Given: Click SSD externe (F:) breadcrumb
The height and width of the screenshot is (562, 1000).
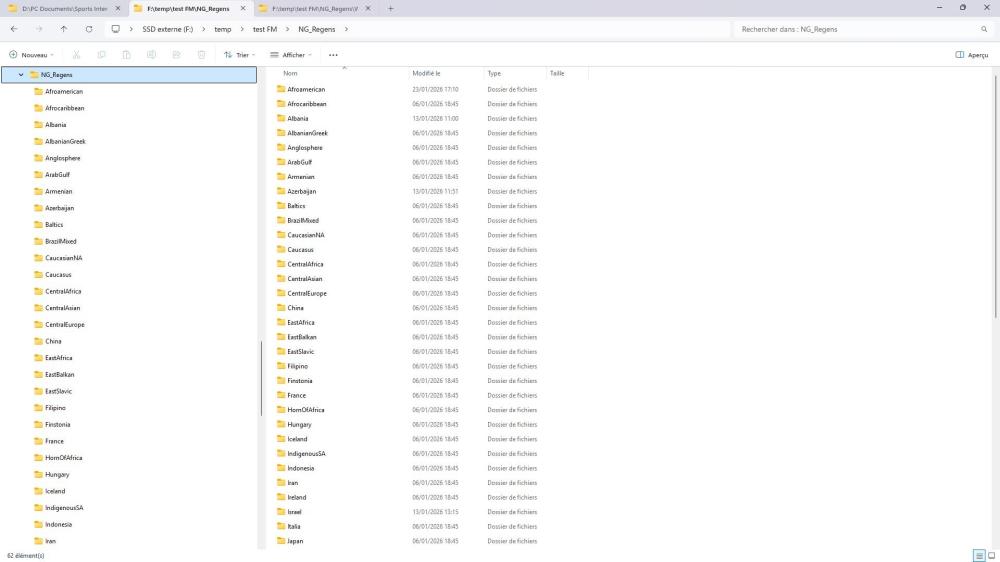Looking at the screenshot, I should 167,29.
